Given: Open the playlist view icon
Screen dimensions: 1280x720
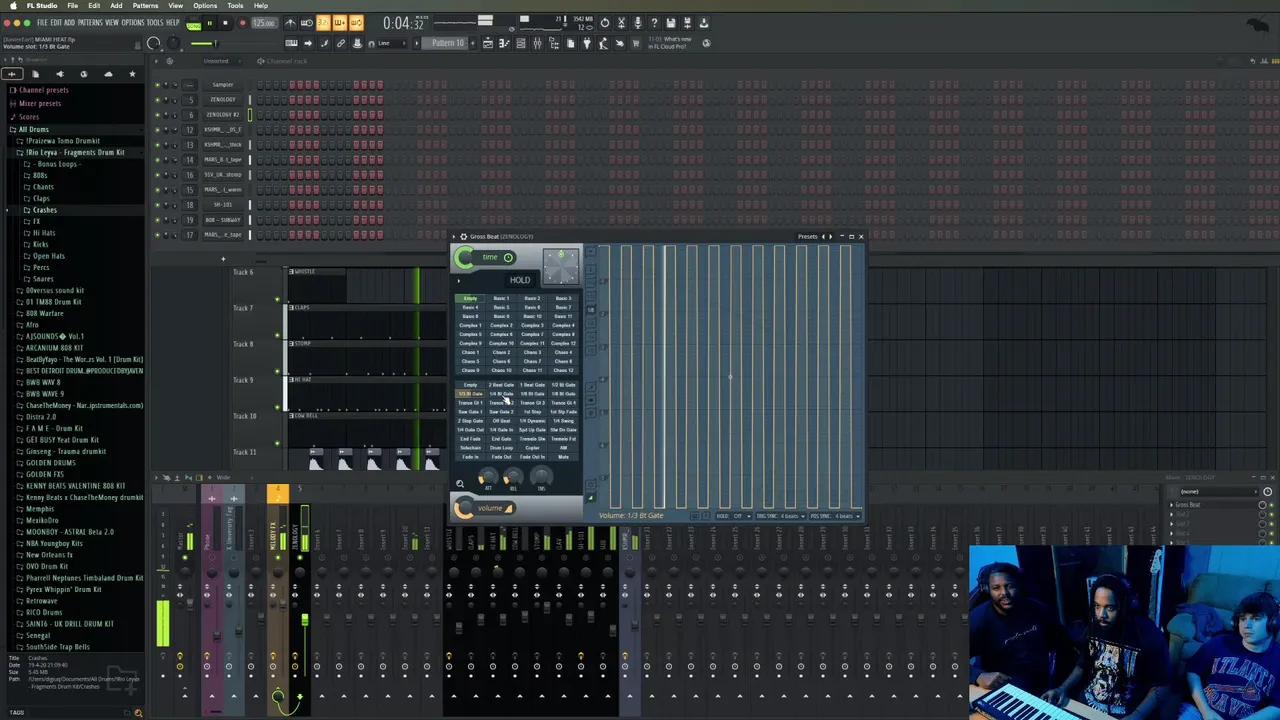Looking at the screenshot, I should 488,43.
